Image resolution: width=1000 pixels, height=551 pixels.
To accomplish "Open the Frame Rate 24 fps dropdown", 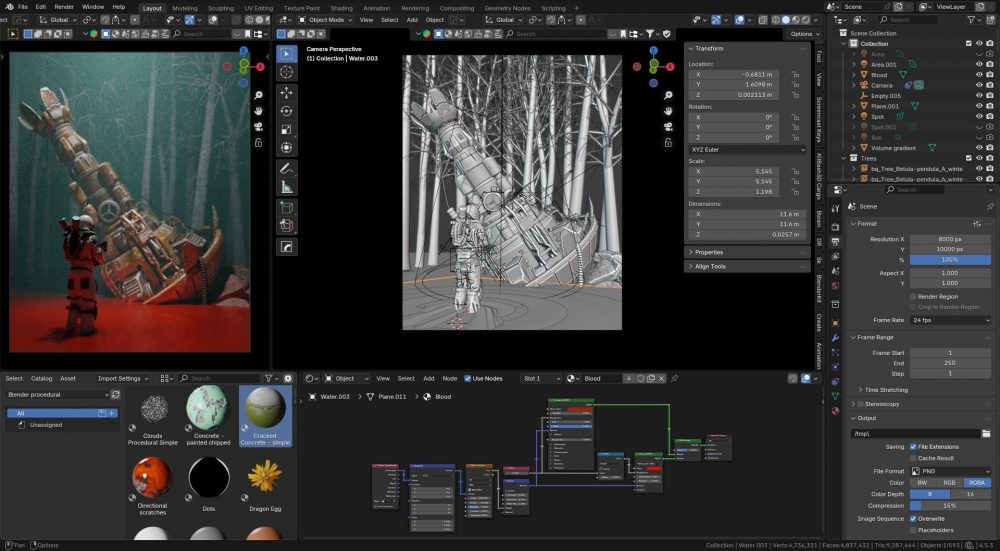I will pyautogui.click(x=950, y=320).
